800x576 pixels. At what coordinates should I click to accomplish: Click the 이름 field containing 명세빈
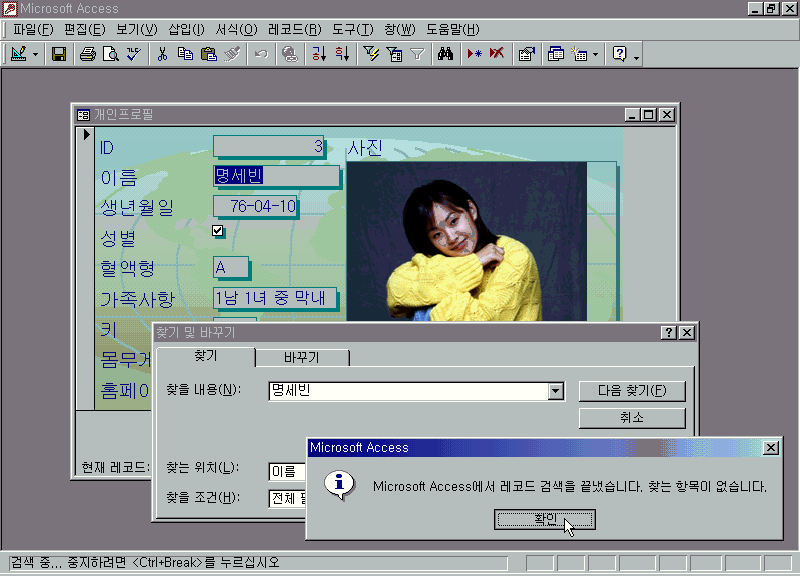277,176
